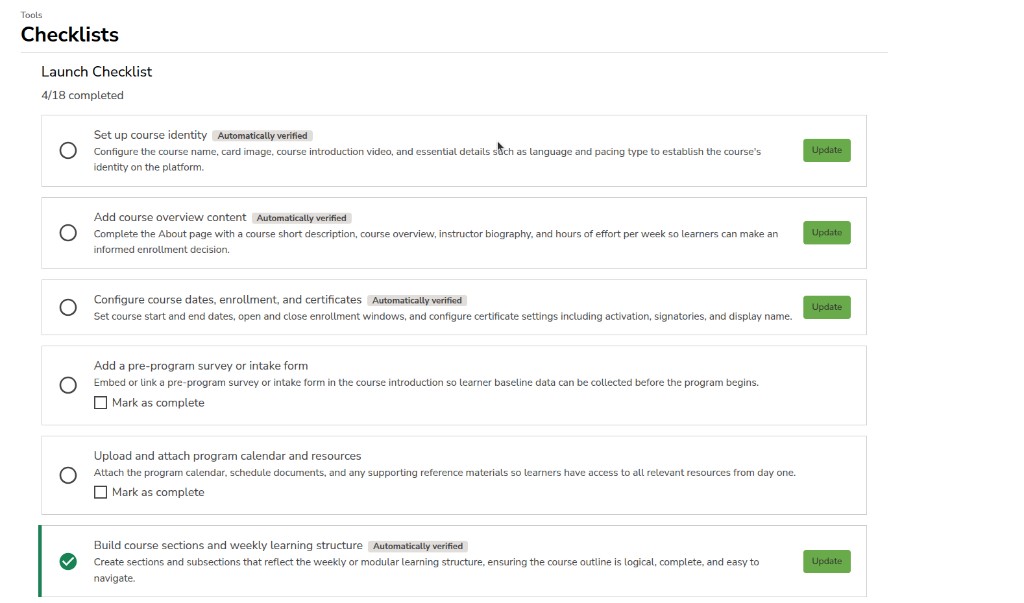Click the pre-program survey status circle
The height and width of the screenshot is (603, 1024).
point(68,385)
